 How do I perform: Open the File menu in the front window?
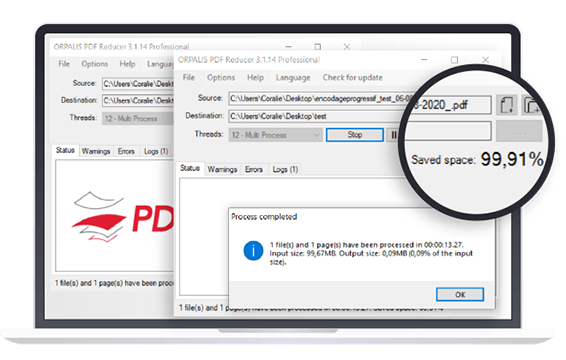188,78
